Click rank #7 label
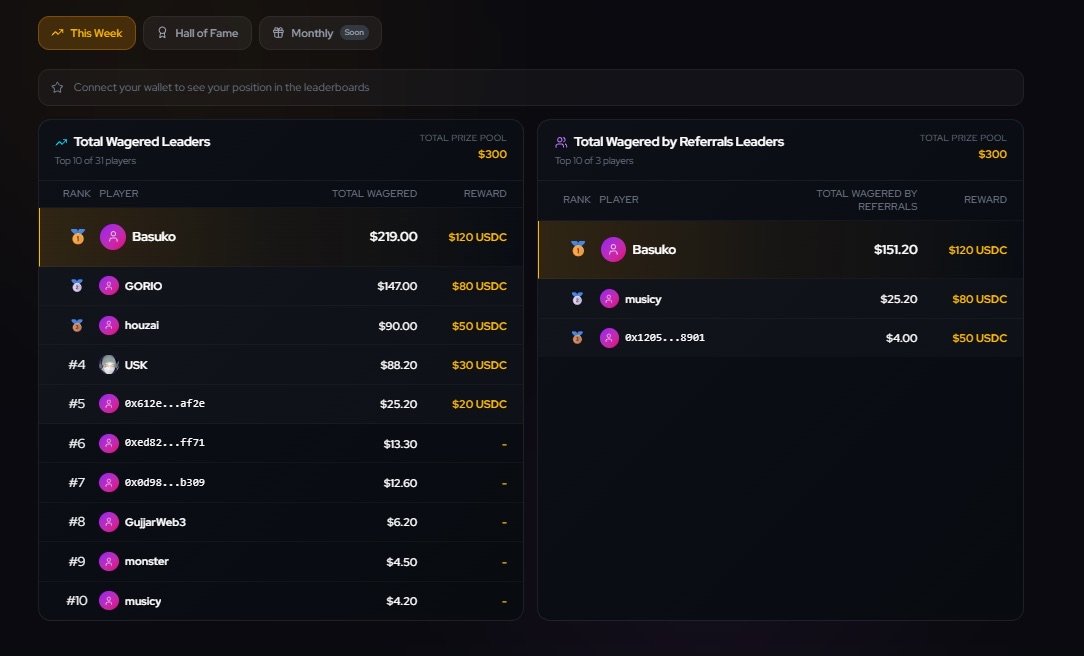Screen dimensions: 1084x656 [x=77, y=482]
